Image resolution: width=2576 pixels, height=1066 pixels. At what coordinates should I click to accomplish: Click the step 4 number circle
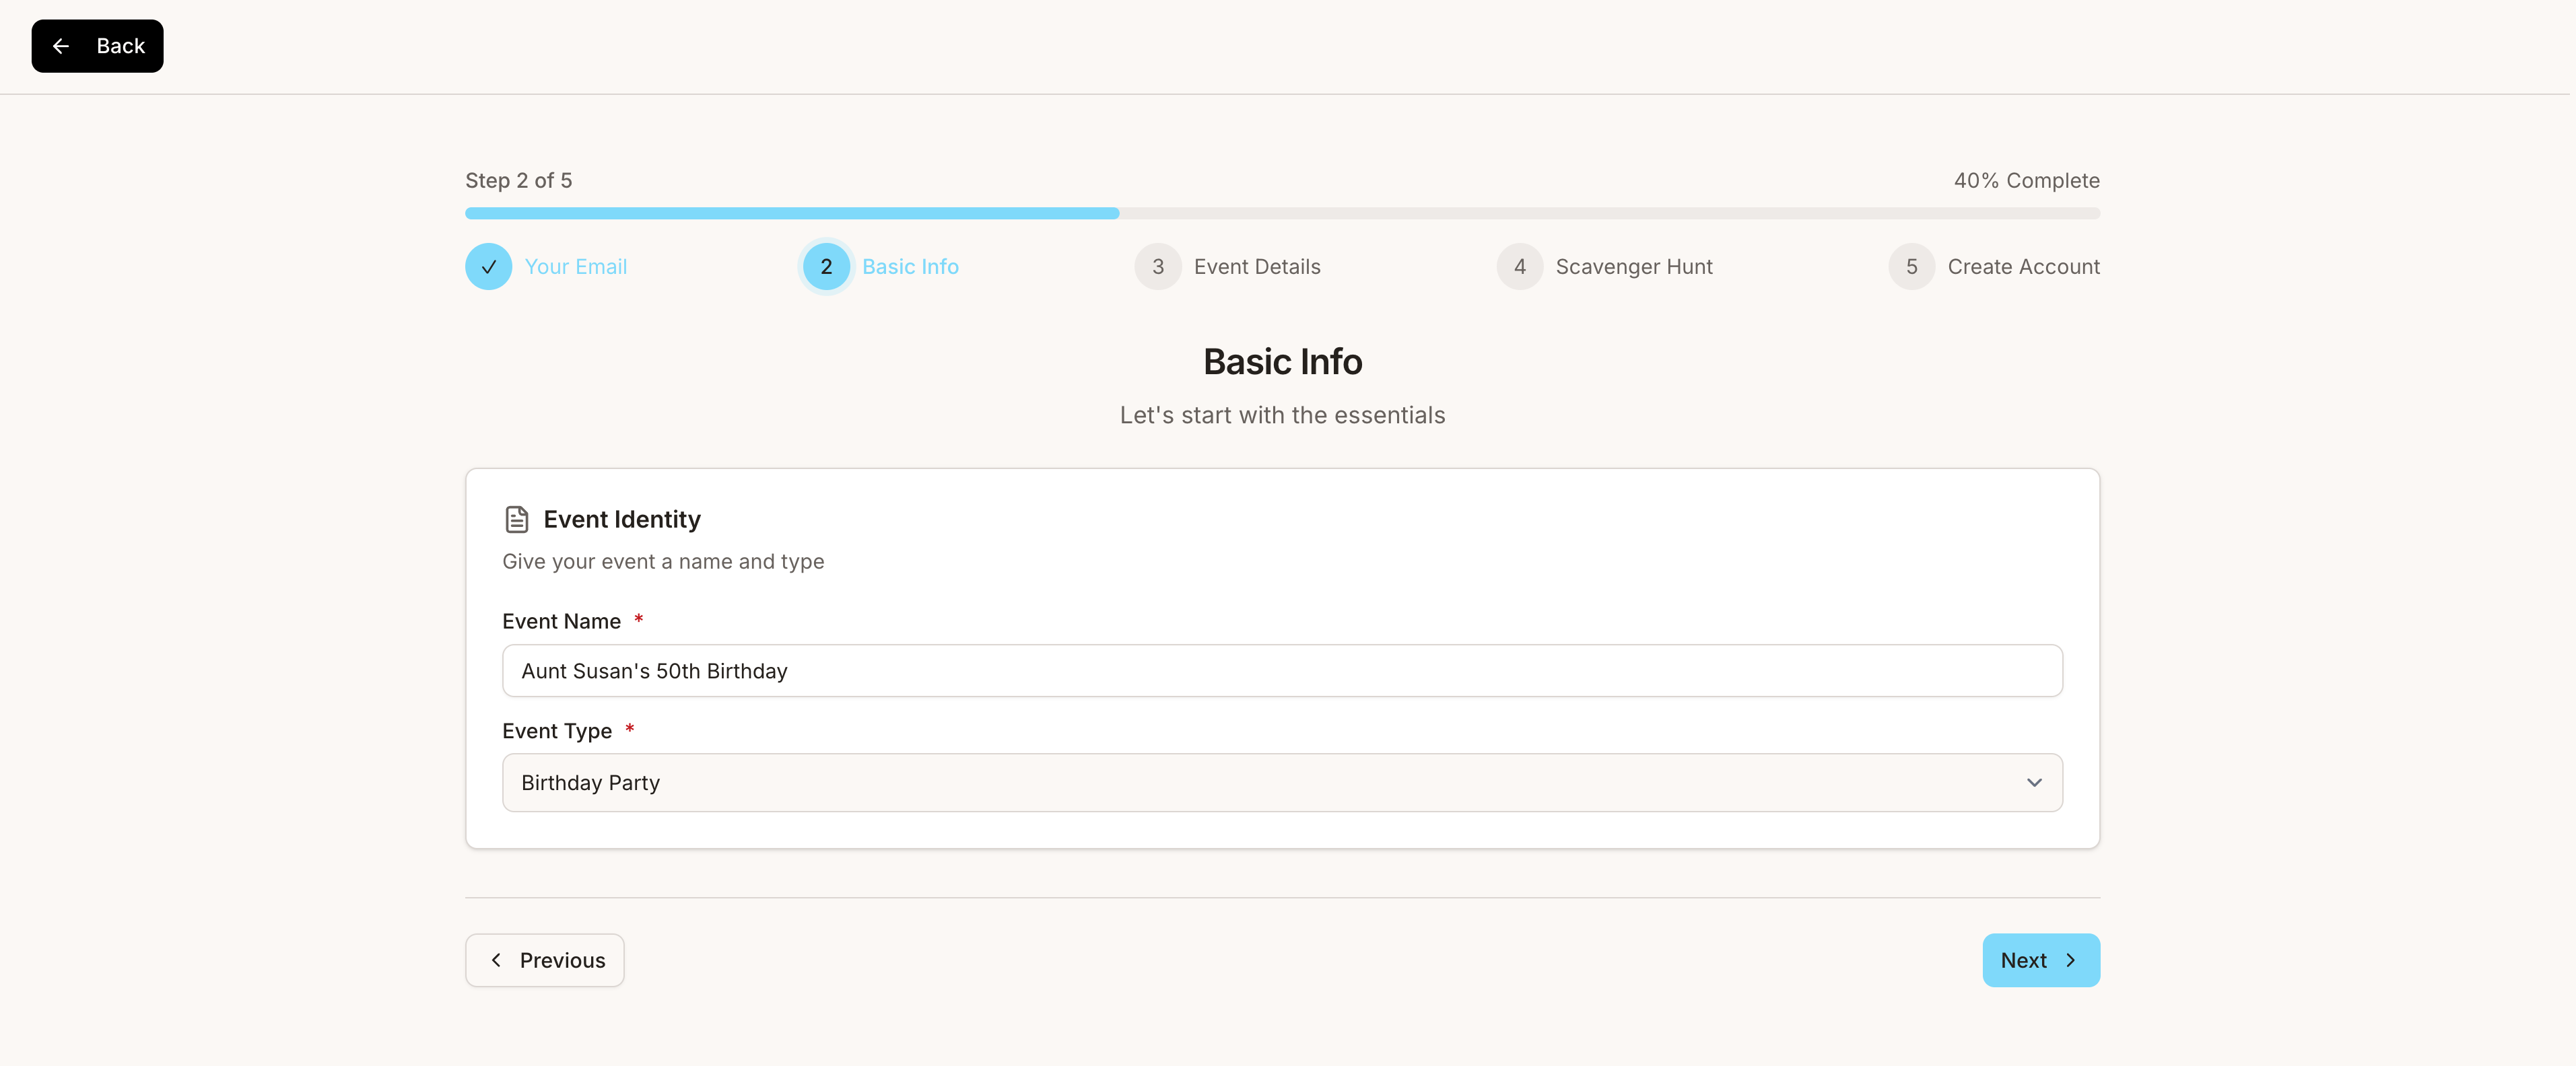click(1519, 267)
